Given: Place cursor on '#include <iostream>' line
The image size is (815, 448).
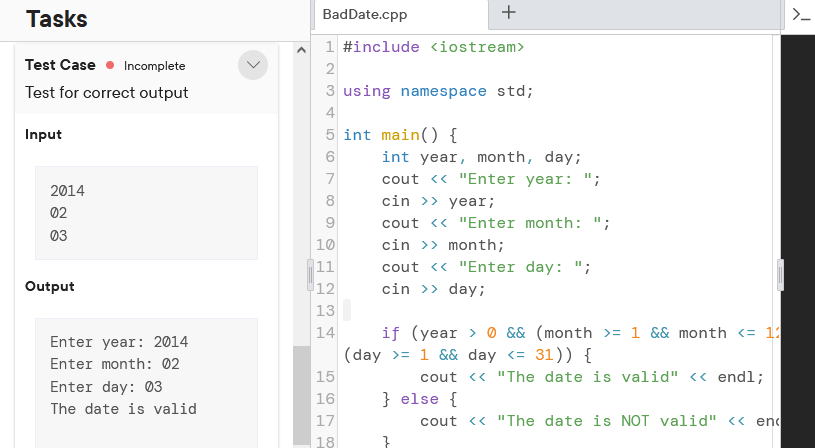Looking at the screenshot, I should (433, 47).
